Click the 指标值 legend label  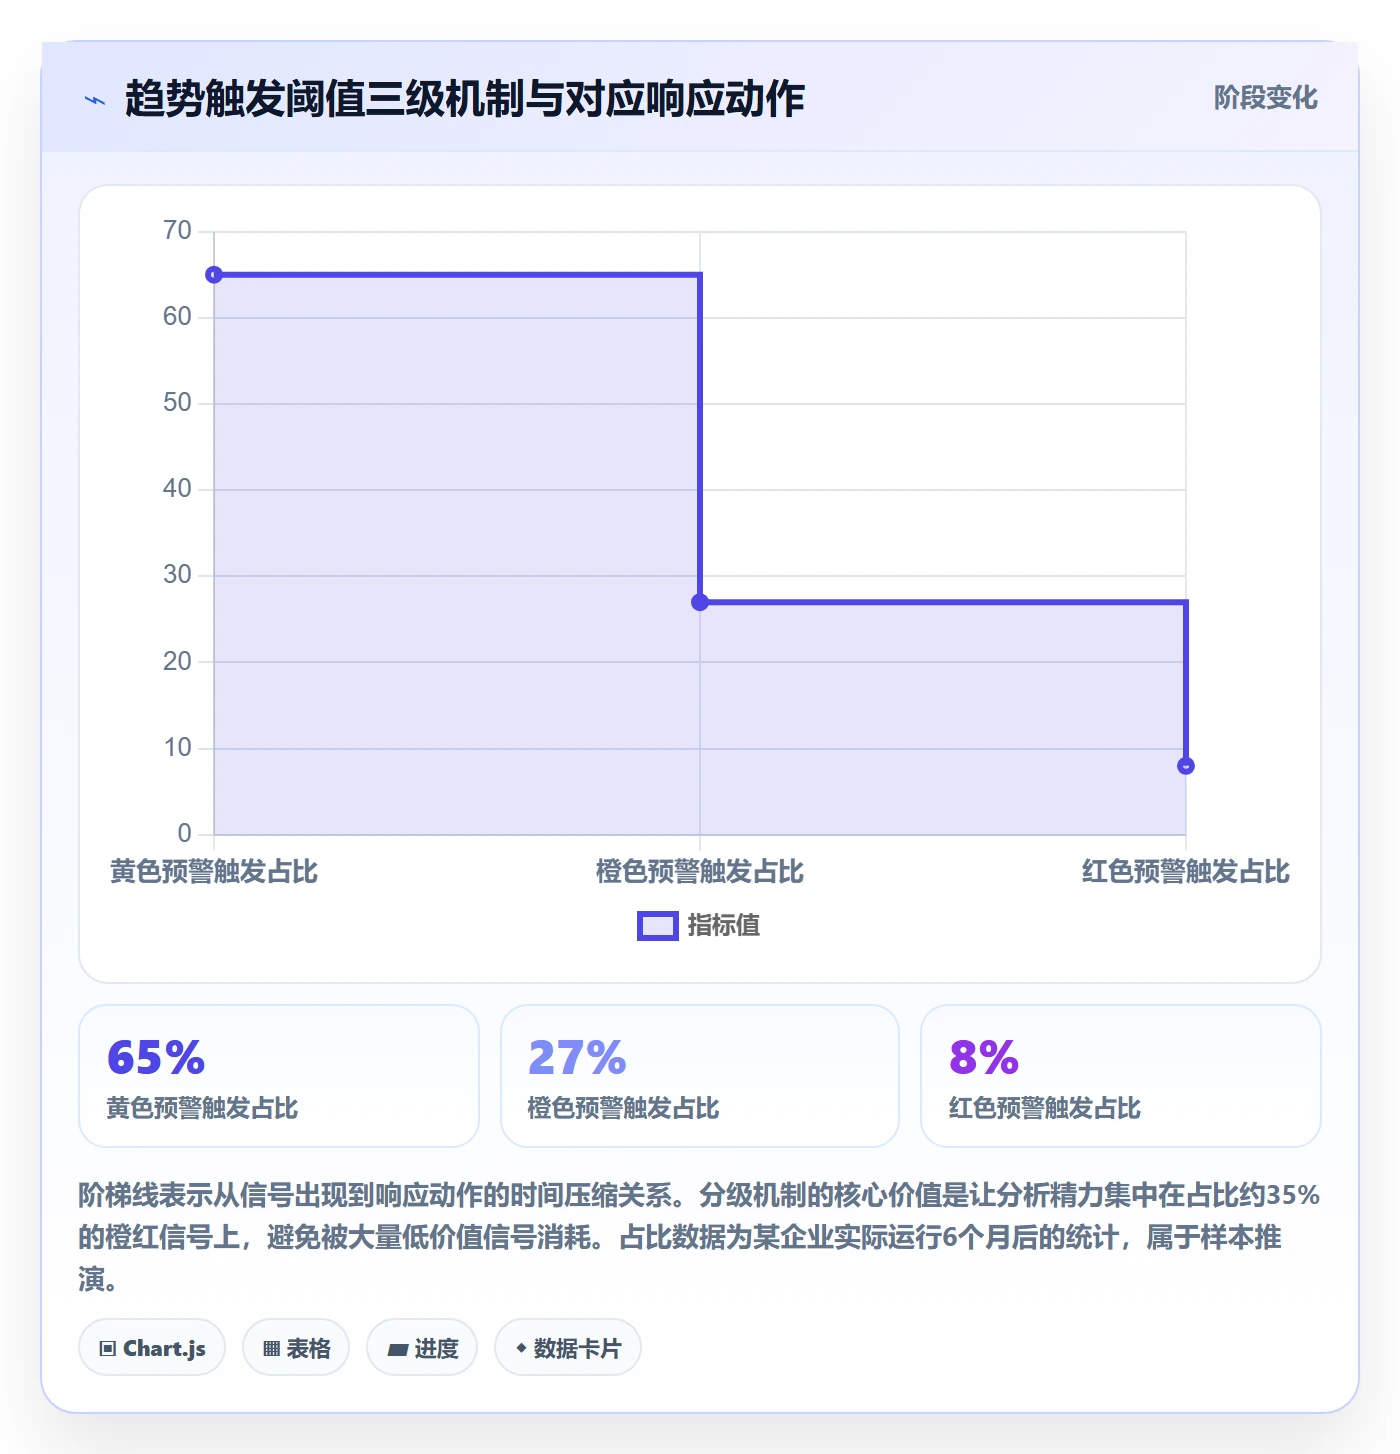click(723, 926)
